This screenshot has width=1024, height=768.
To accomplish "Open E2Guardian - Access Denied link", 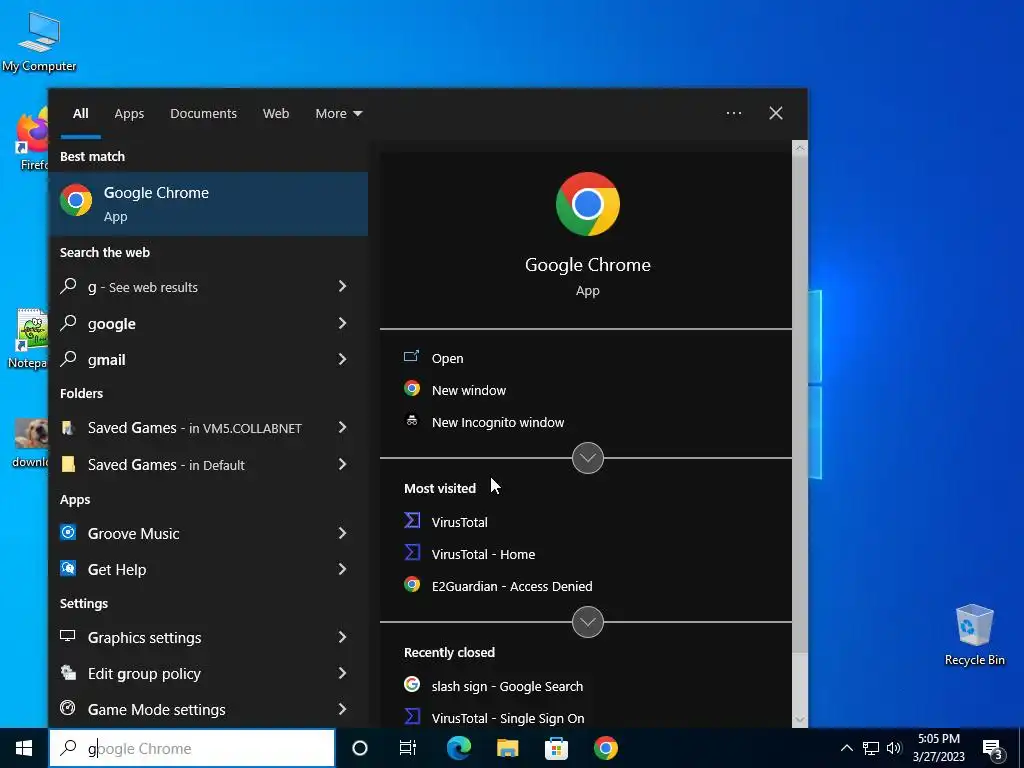I will 512,586.
